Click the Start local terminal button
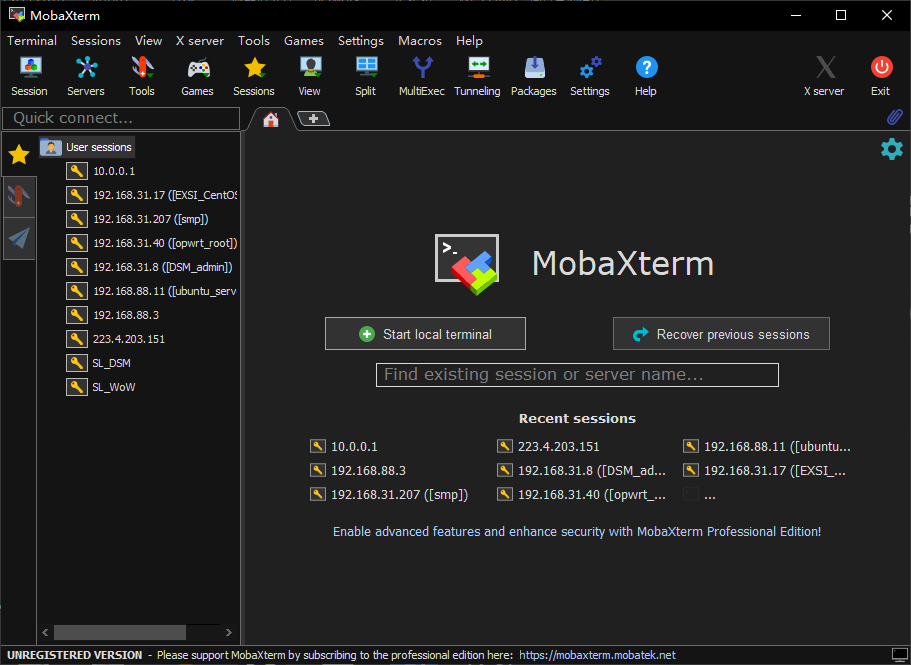 coord(425,334)
